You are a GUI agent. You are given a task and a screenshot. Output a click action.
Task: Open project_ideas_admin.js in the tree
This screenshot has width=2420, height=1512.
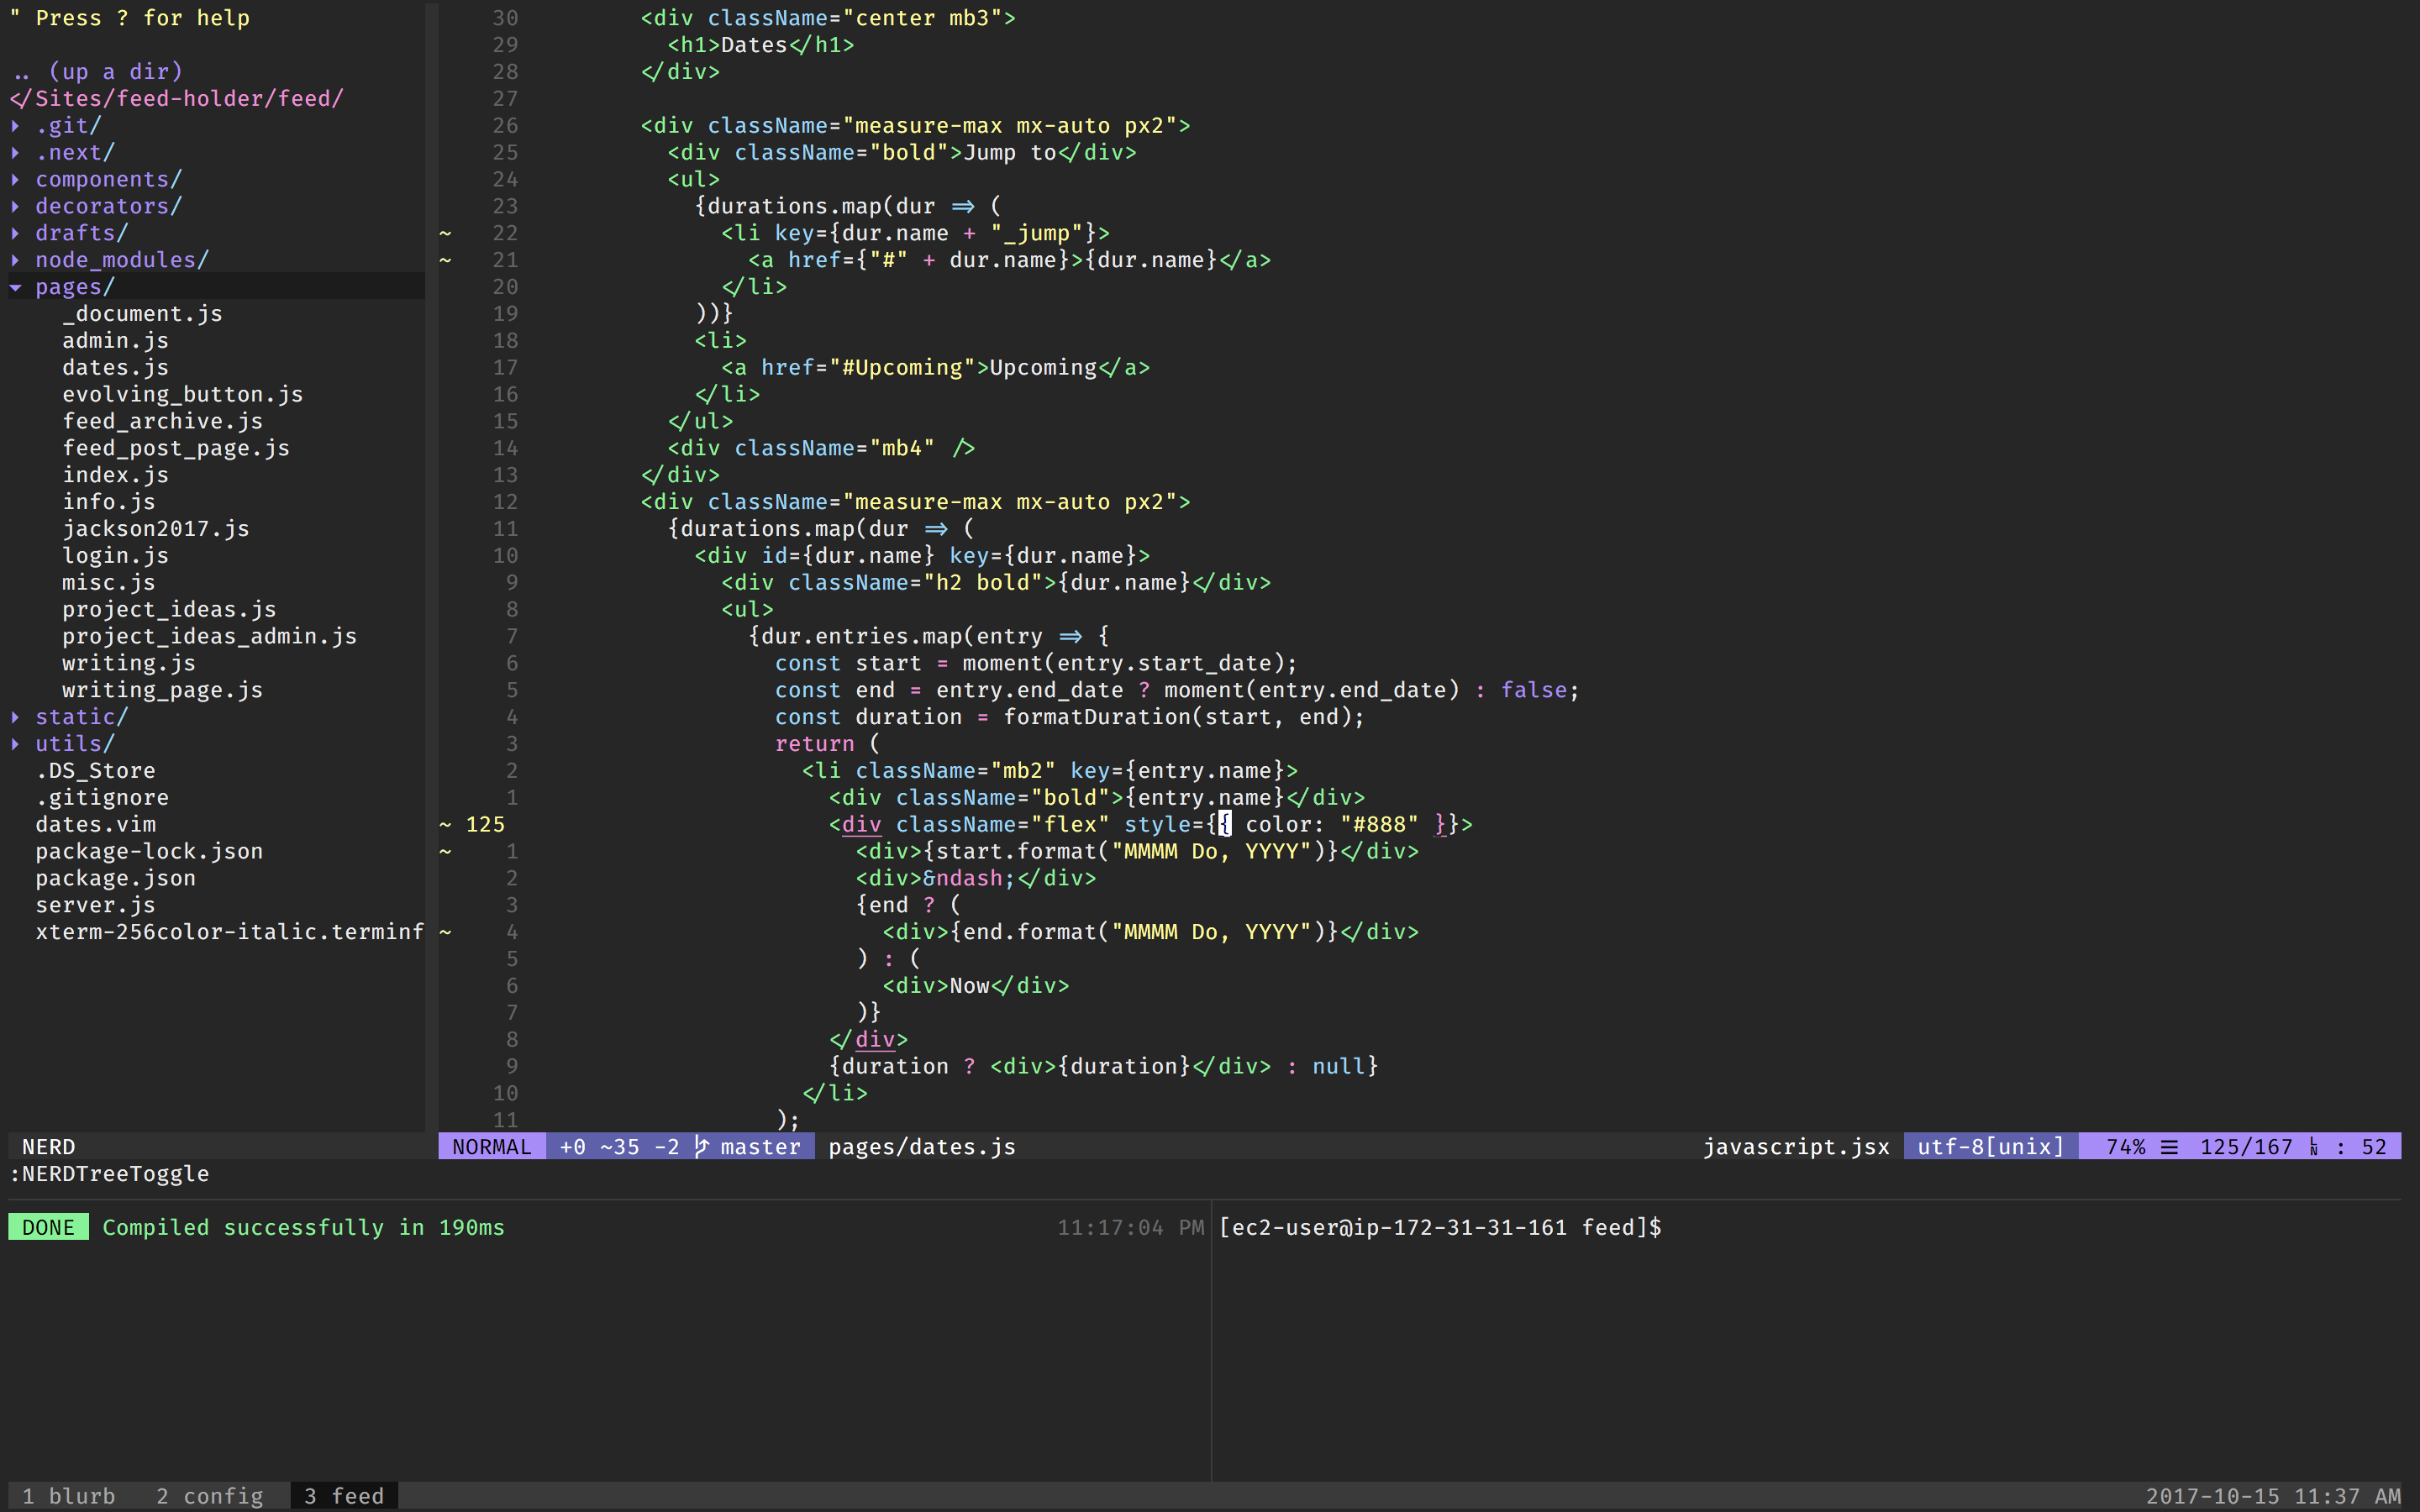[210, 637]
